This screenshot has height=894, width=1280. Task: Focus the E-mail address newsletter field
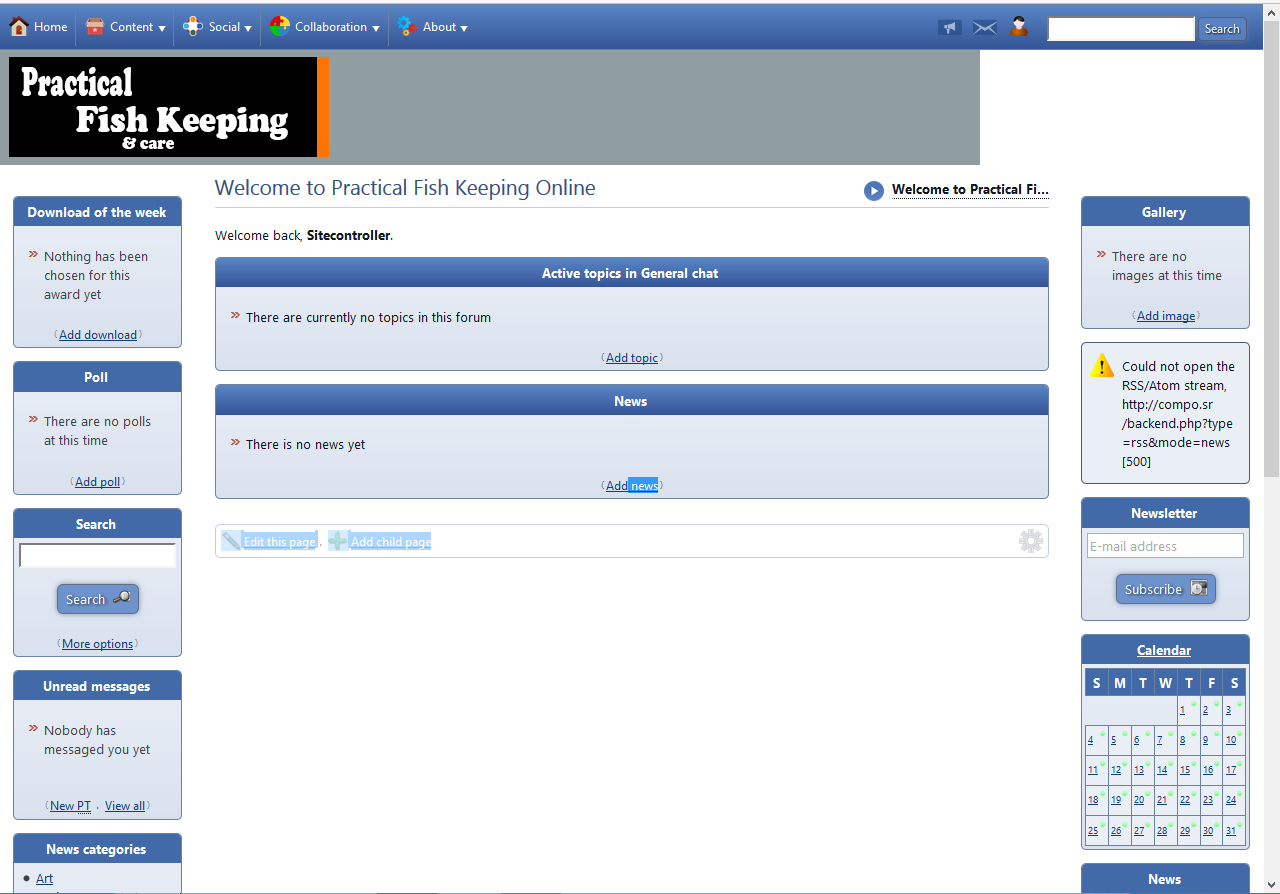(x=1165, y=546)
